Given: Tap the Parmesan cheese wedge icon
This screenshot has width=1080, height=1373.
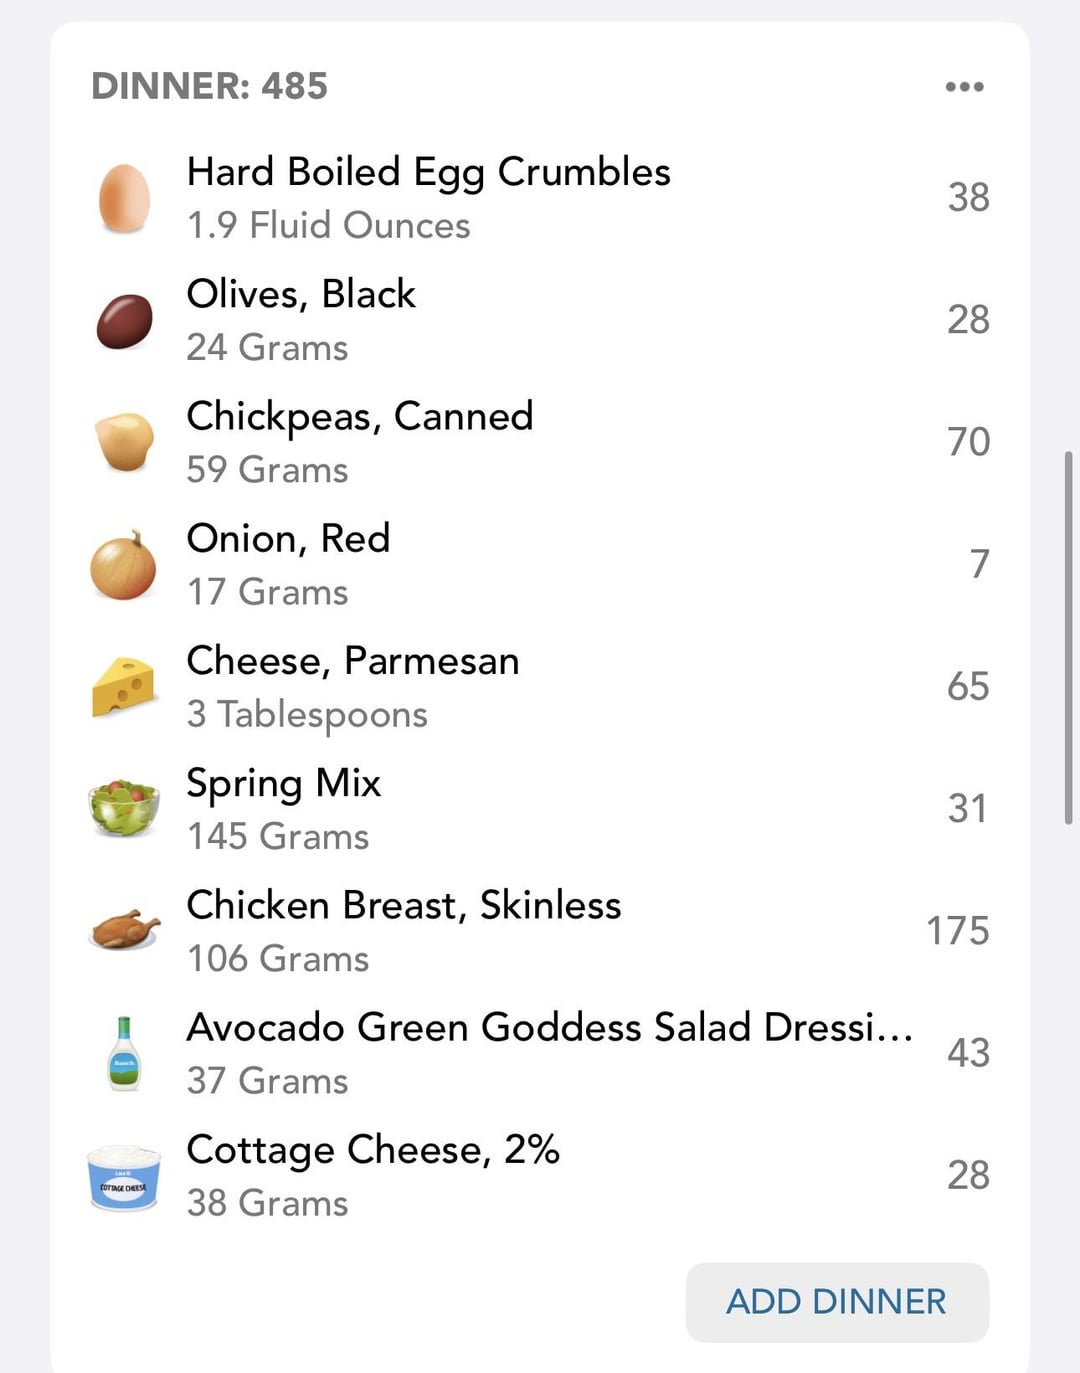Looking at the screenshot, I should tap(123, 687).
